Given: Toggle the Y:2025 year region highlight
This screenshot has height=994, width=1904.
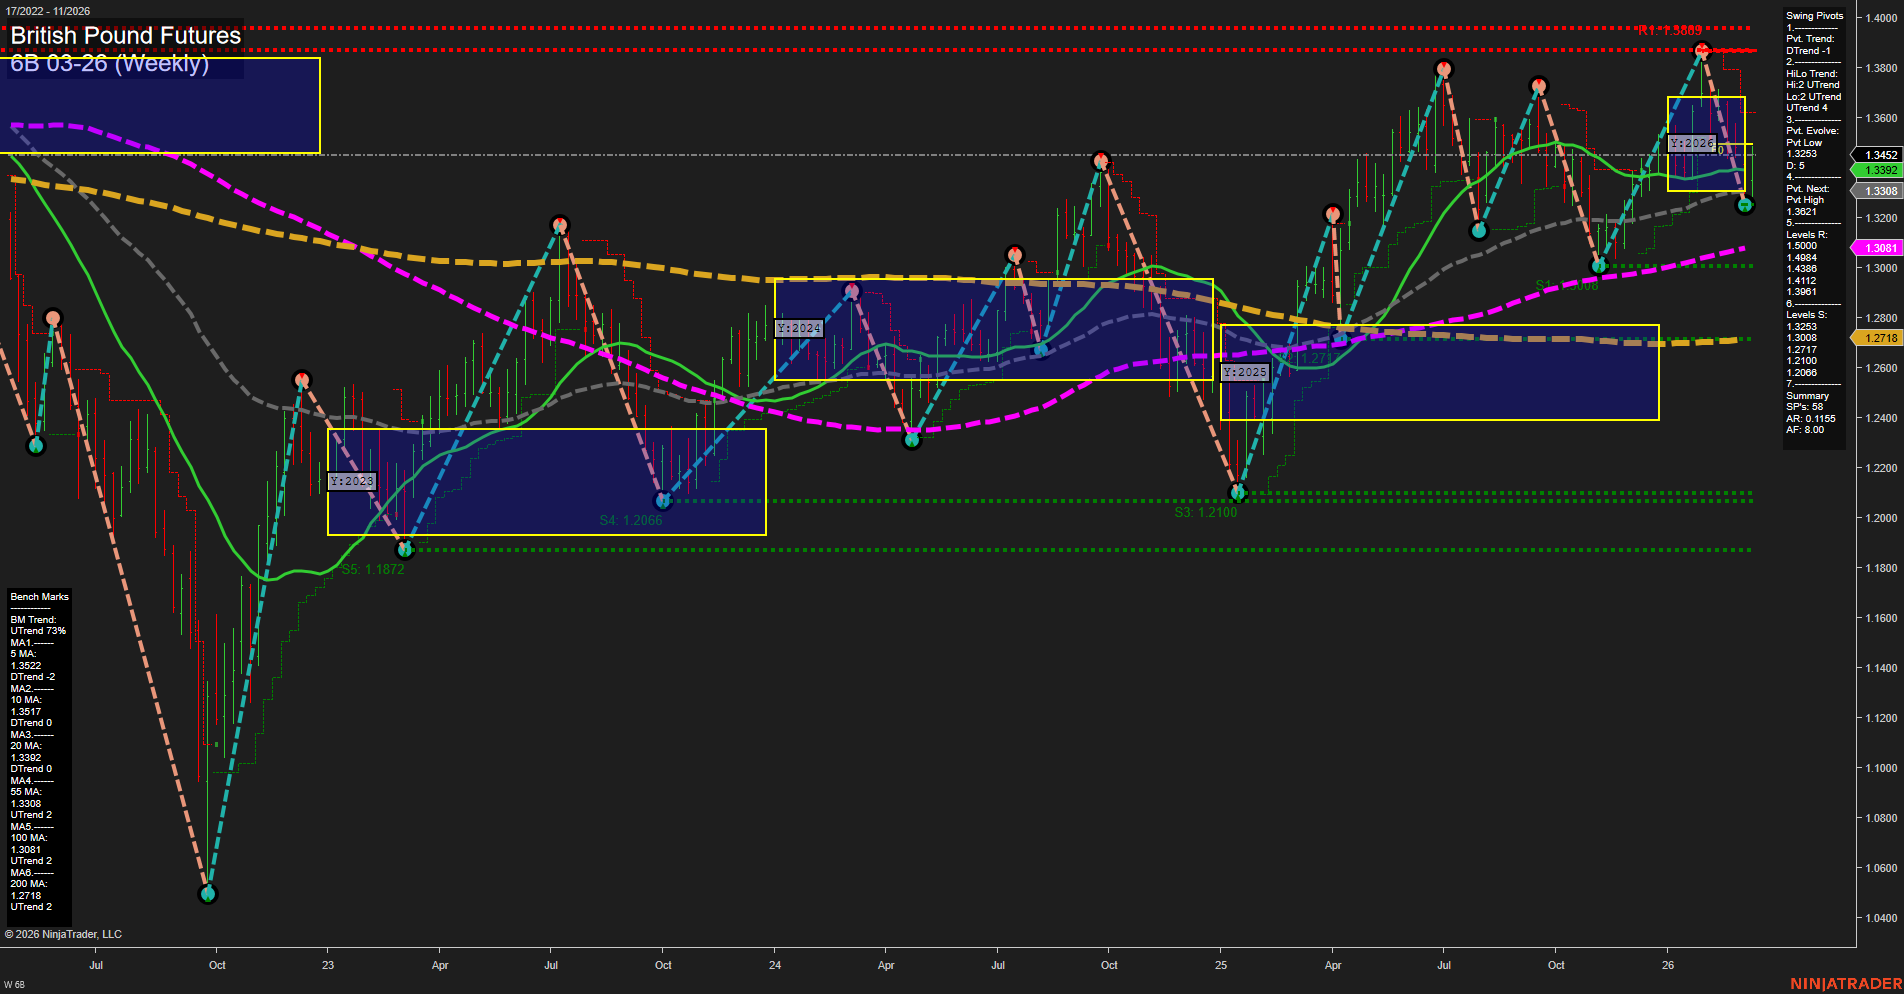Looking at the screenshot, I should [x=1245, y=371].
